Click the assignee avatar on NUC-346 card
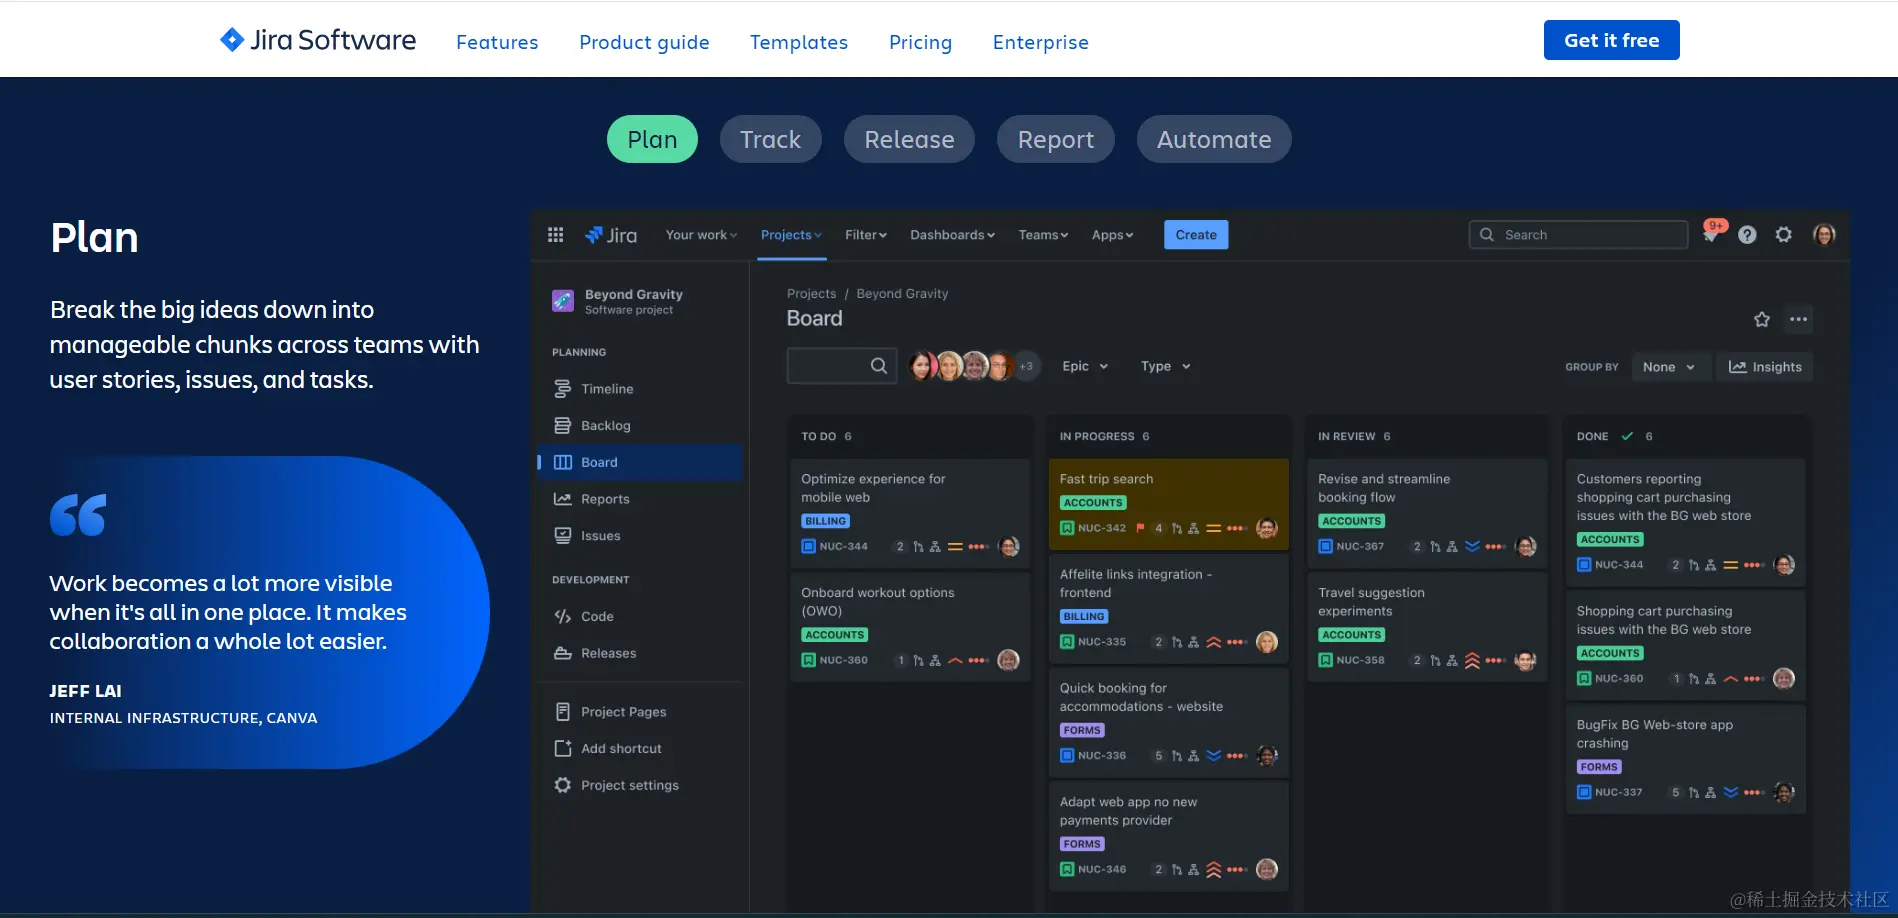 pos(1267,869)
